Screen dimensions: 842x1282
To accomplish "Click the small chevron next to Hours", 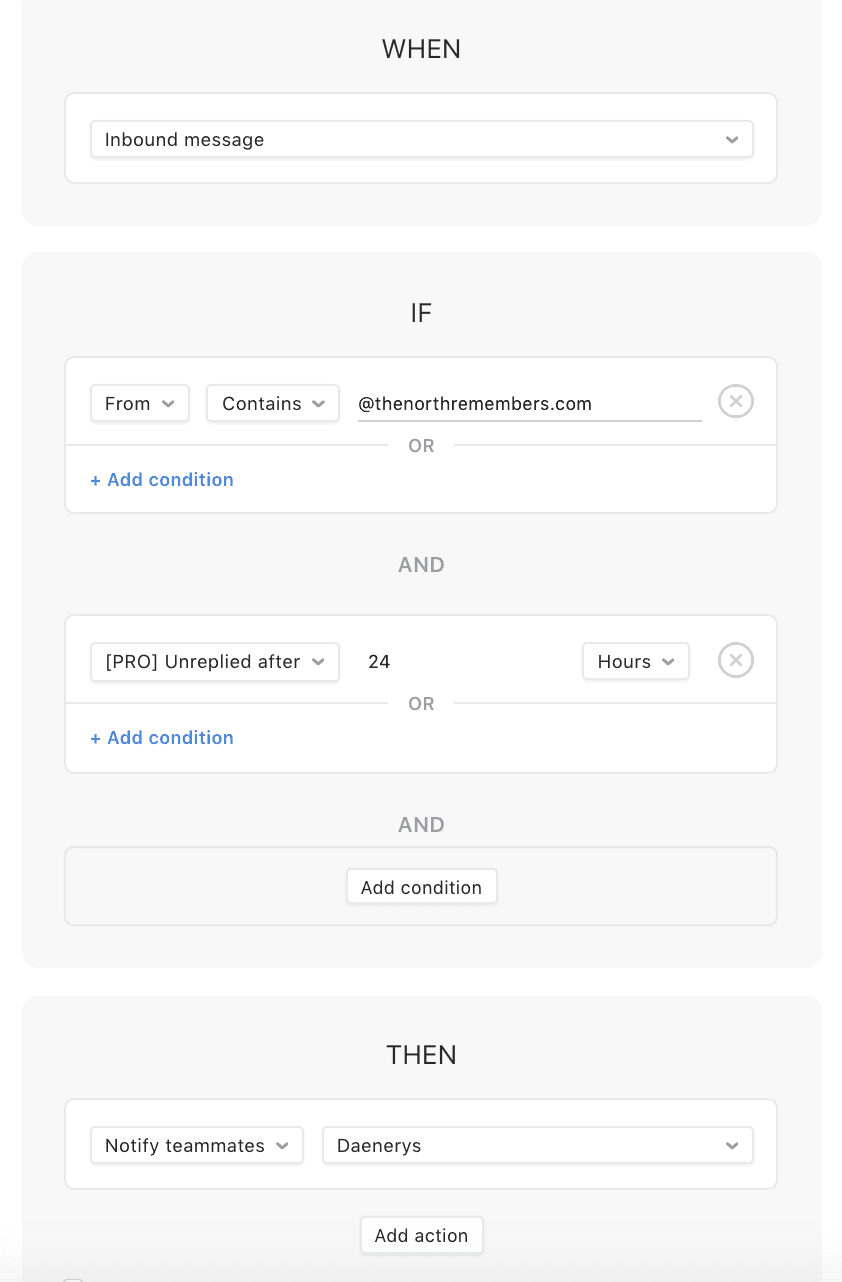I will pos(668,662).
